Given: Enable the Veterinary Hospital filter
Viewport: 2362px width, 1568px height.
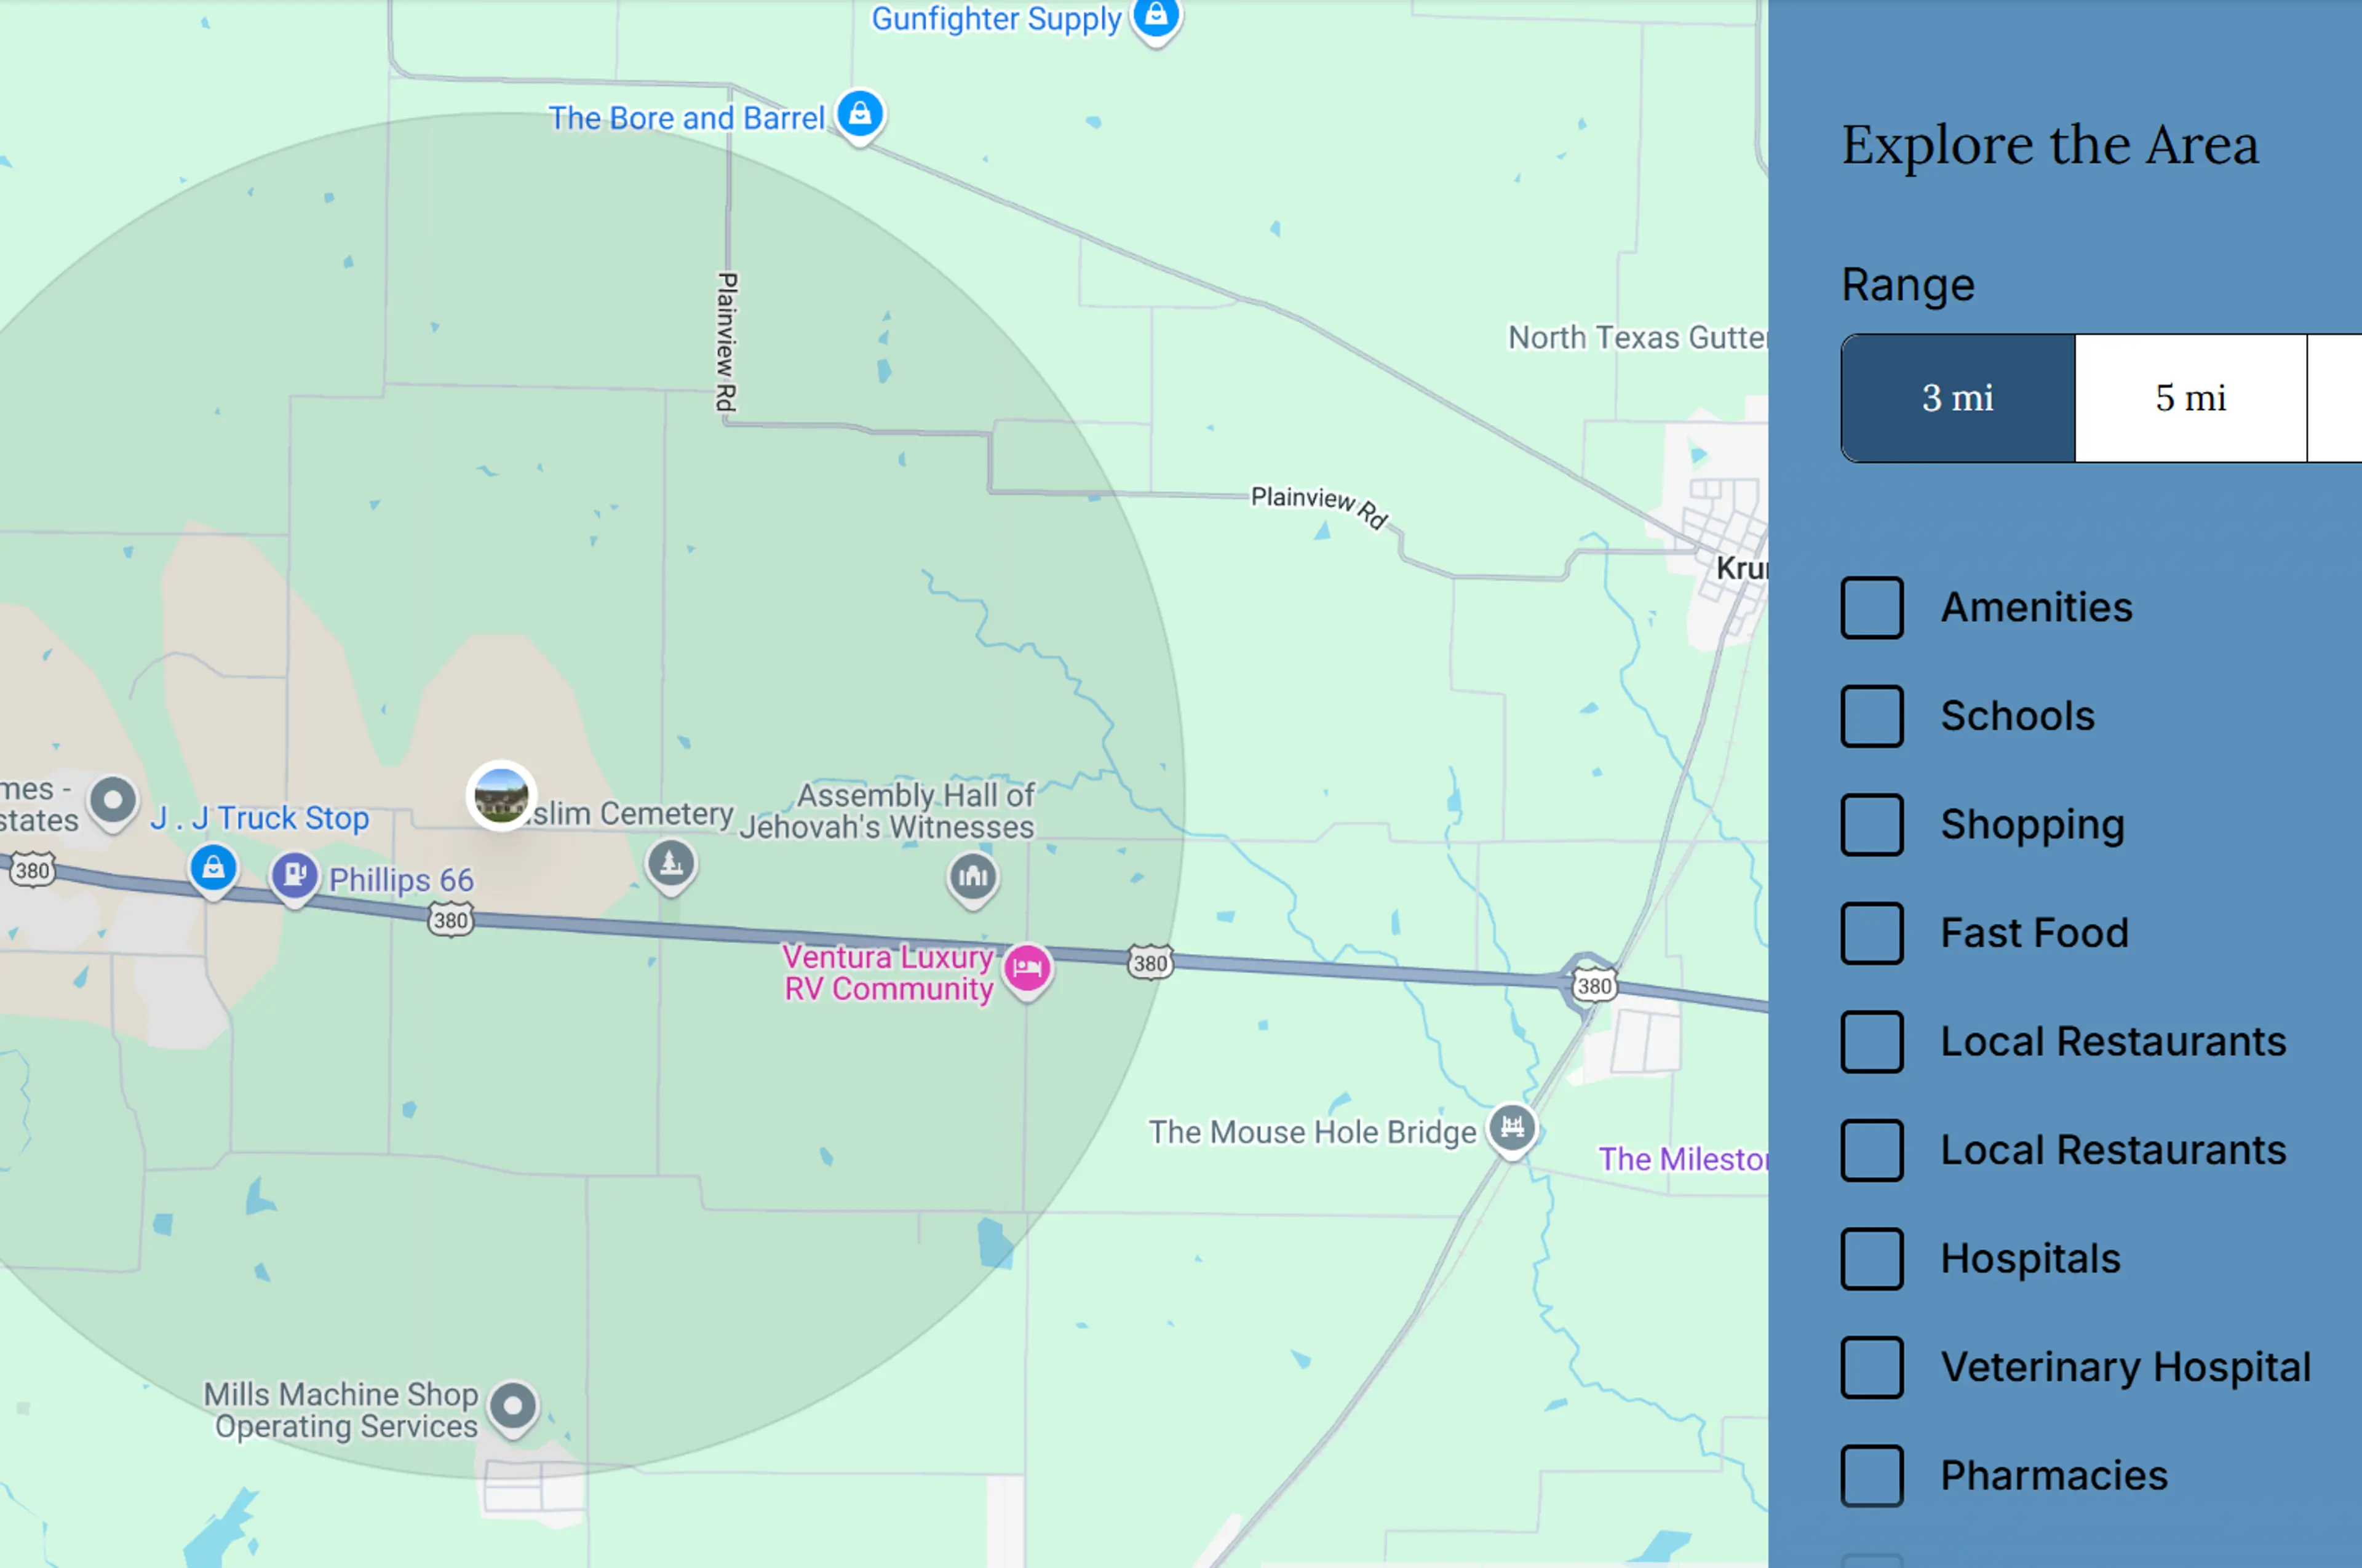Looking at the screenshot, I should coord(1871,1368).
